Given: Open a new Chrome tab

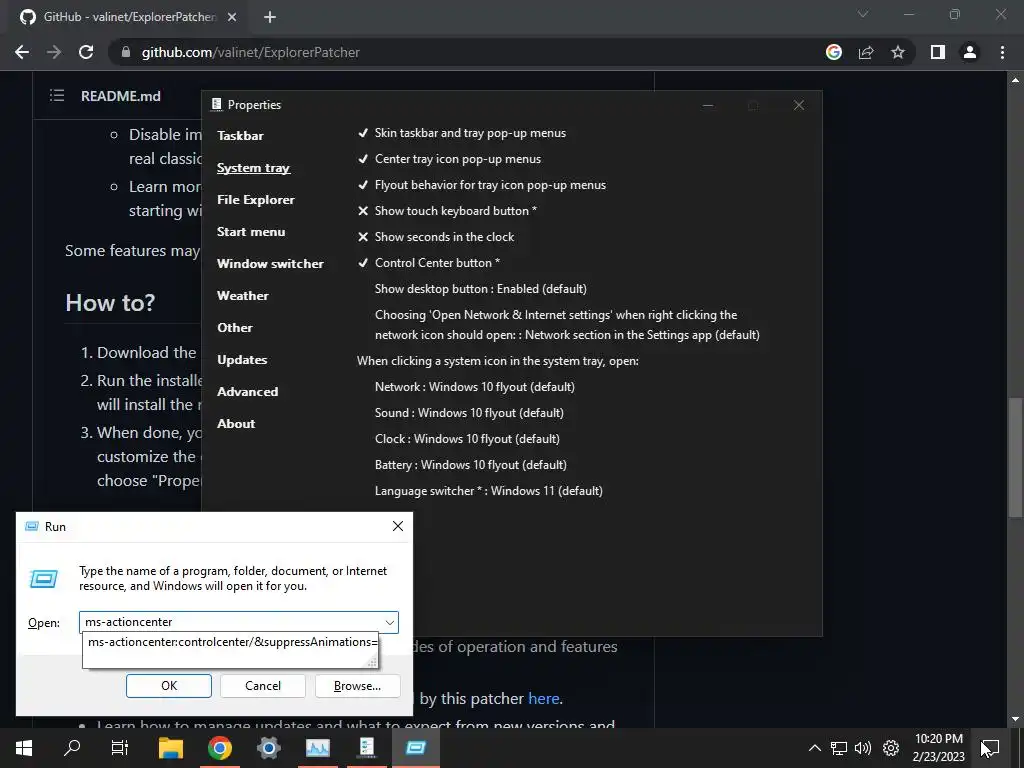Looking at the screenshot, I should 270,17.
